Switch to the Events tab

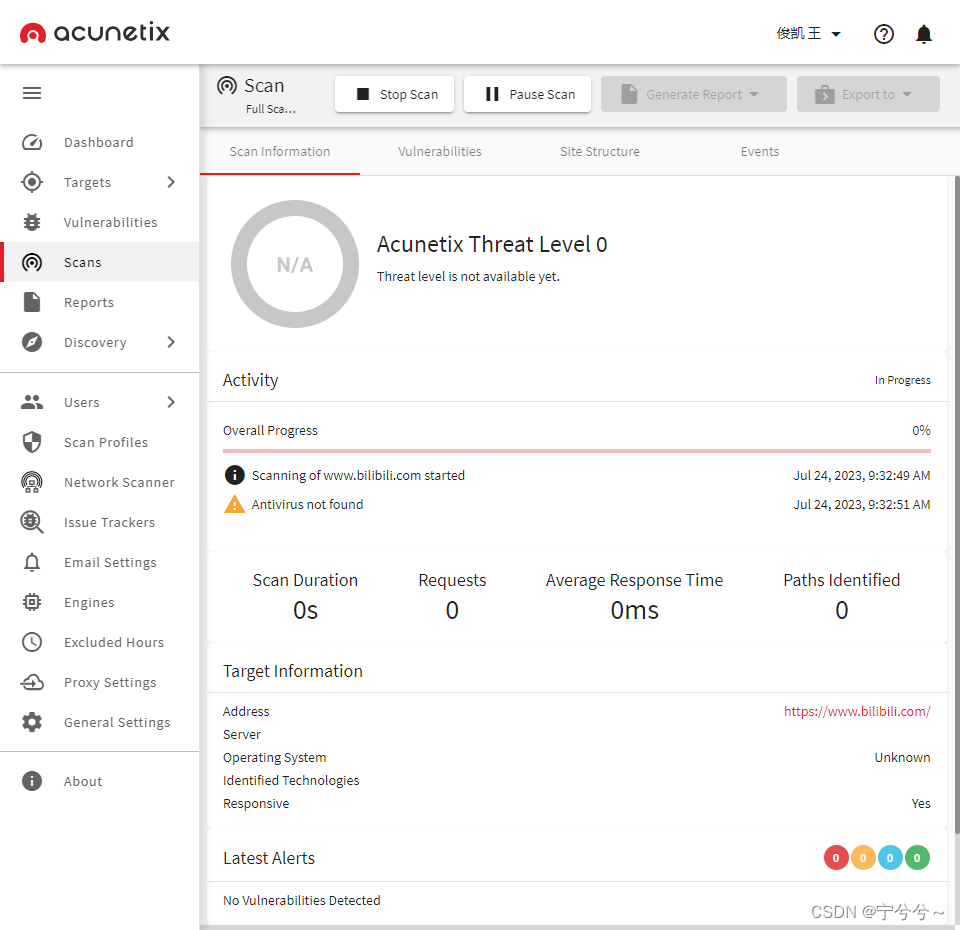click(760, 151)
